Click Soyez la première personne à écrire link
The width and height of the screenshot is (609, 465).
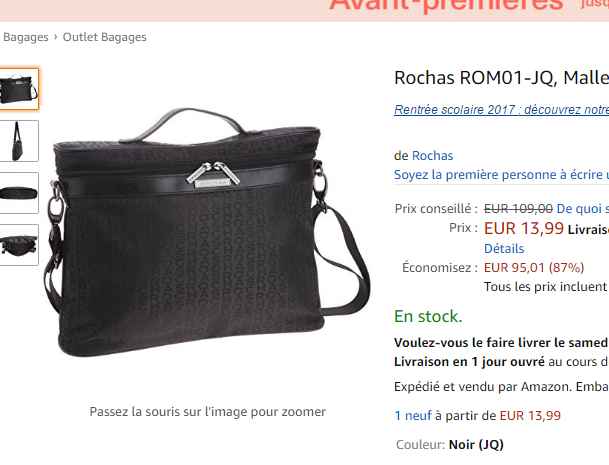click(501, 175)
